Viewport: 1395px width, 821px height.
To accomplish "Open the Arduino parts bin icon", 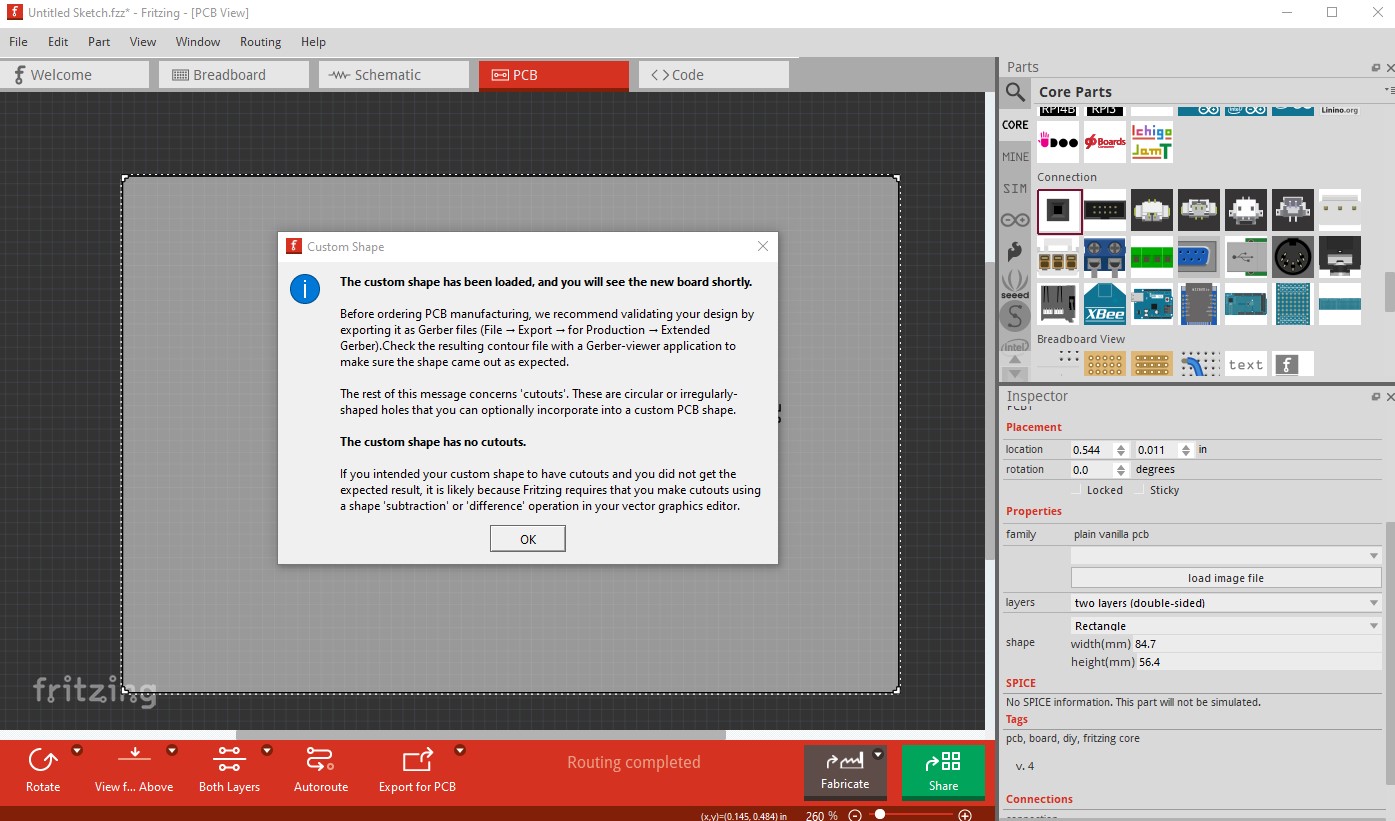I will 1015,220.
